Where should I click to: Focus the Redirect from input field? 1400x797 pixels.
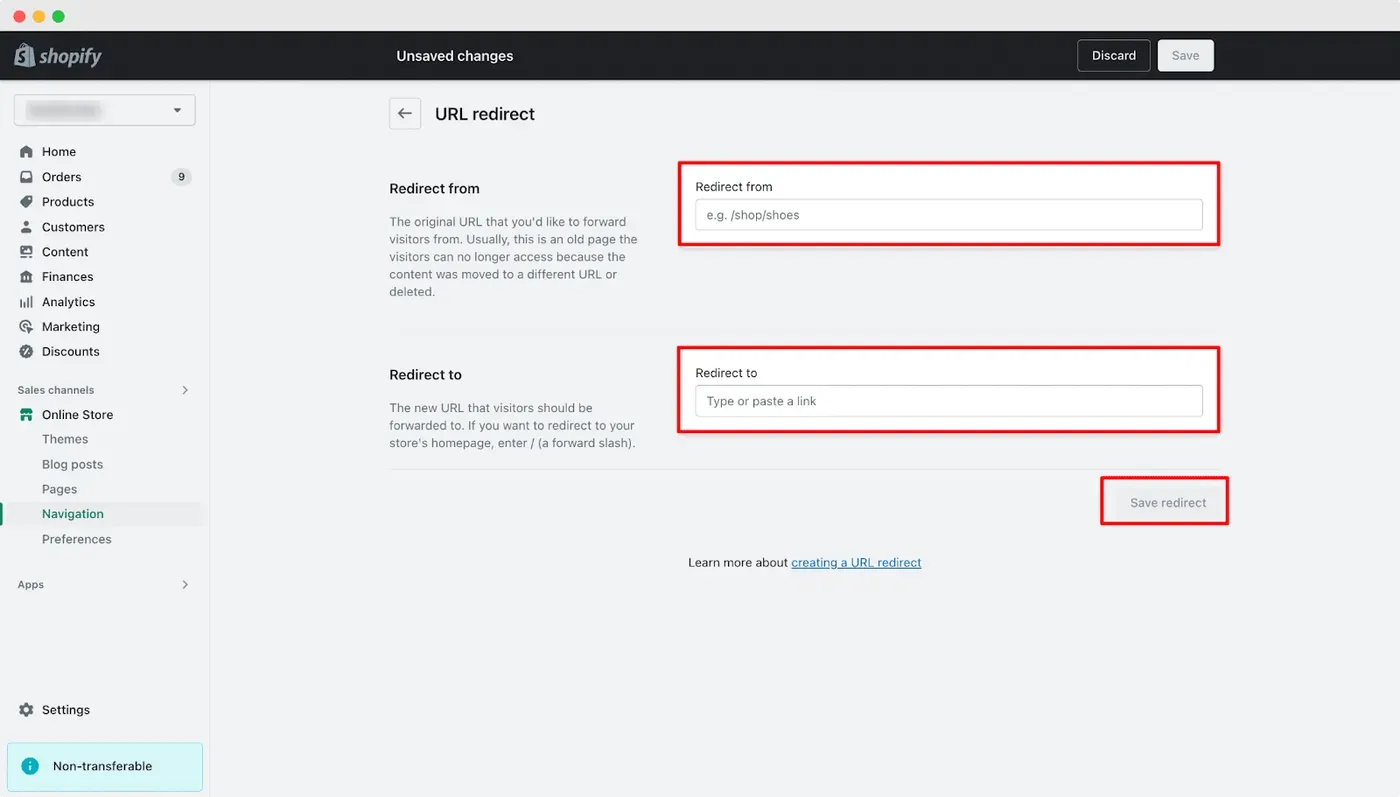[x=949, y=215]
